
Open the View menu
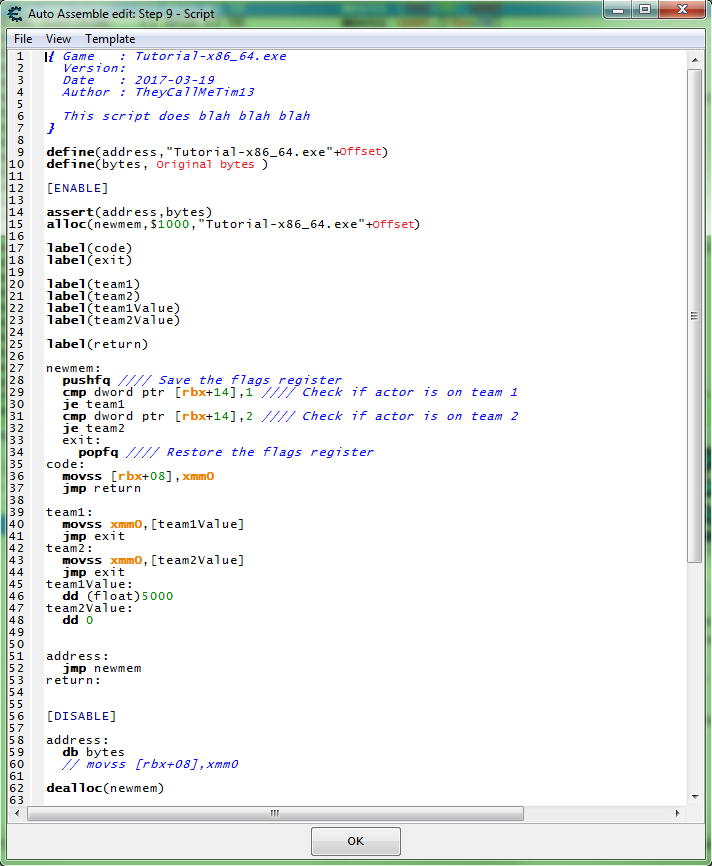(x=58, y=39)
